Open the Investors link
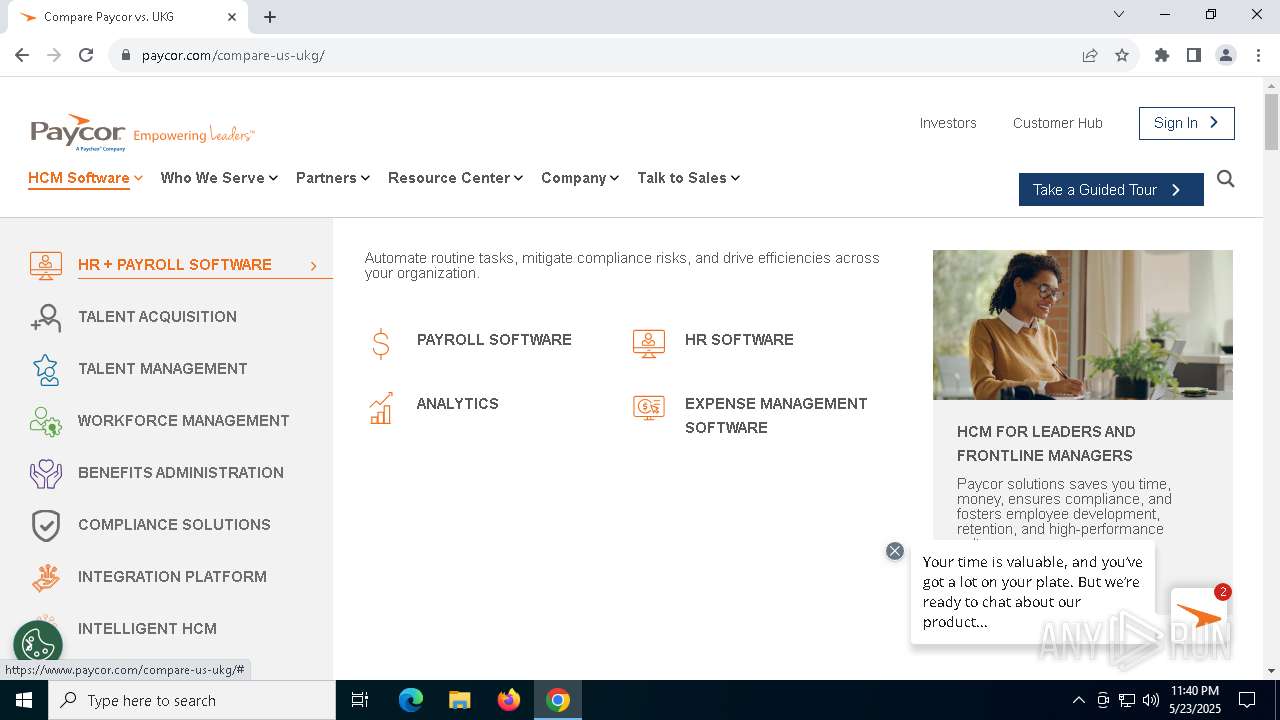The image size is (1280, 720). point(948,123)
